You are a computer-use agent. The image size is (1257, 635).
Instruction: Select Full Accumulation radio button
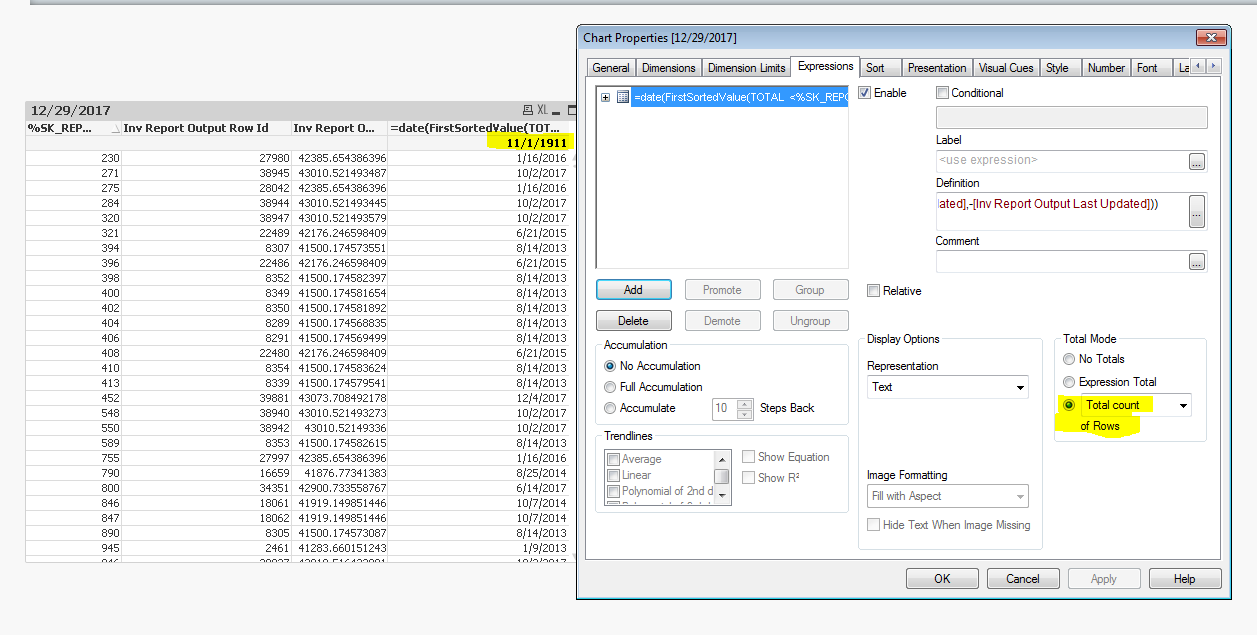610,387
